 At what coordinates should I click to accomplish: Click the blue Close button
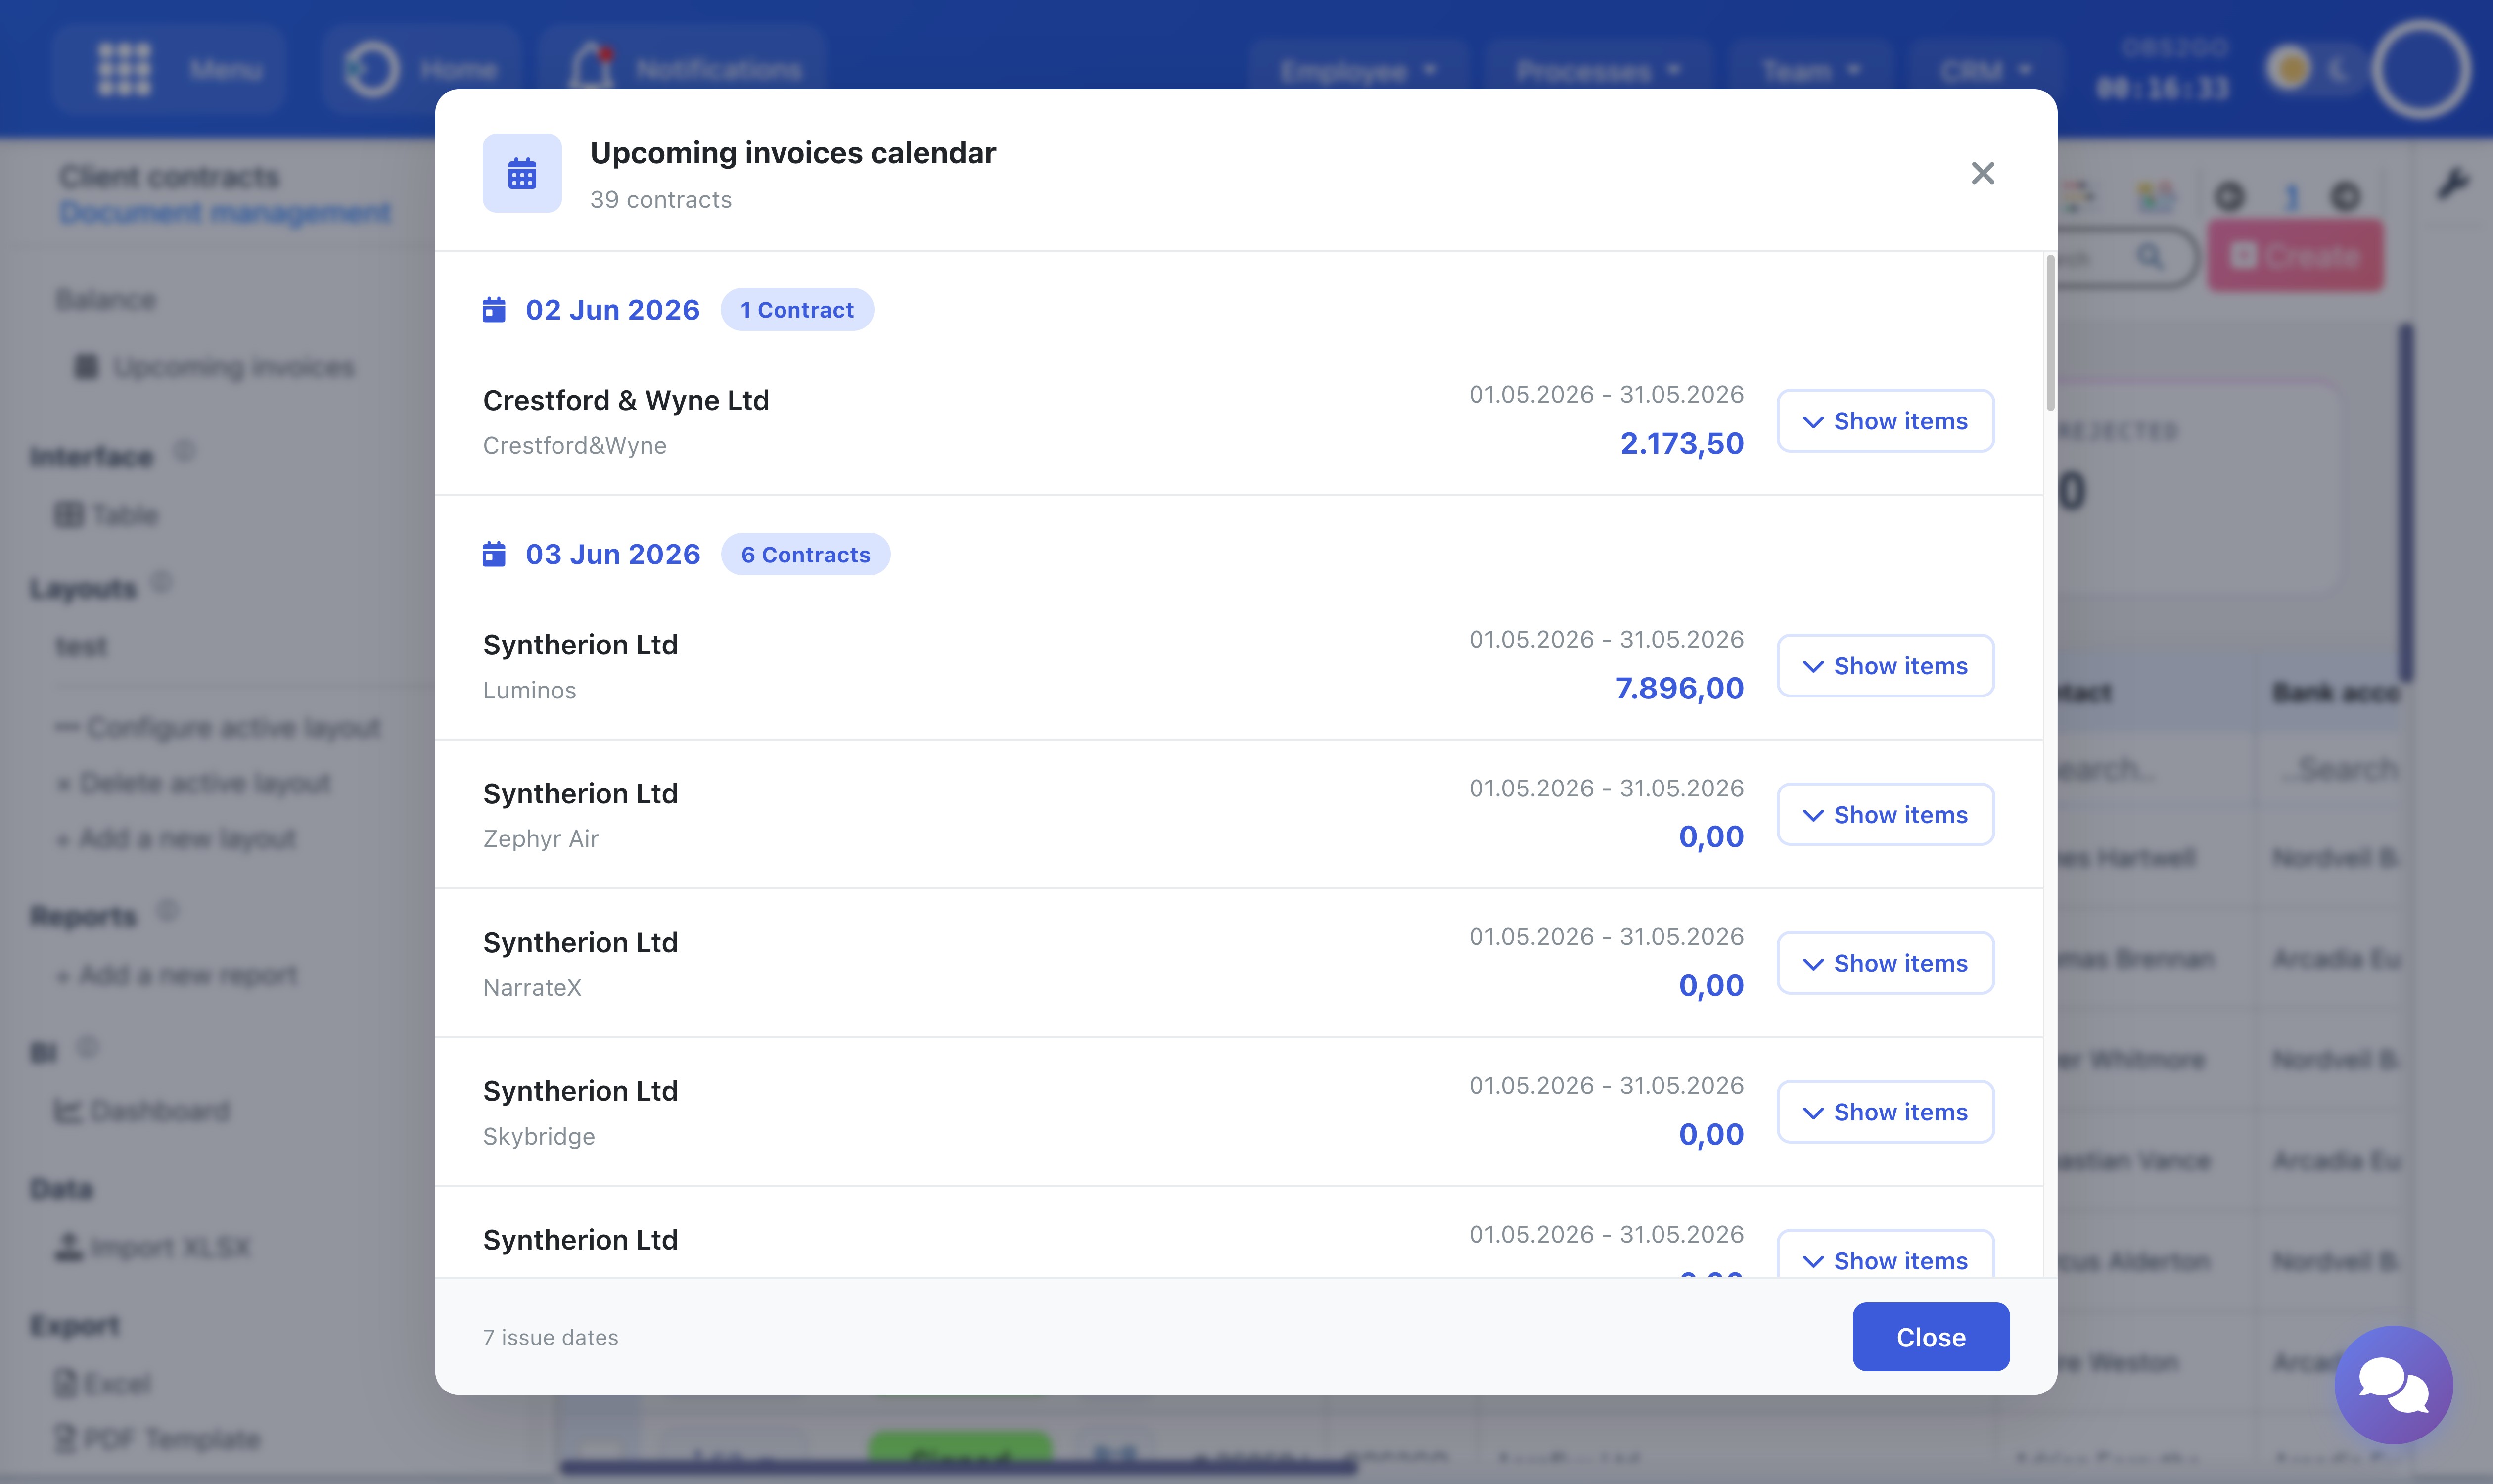point(1930,1336)
